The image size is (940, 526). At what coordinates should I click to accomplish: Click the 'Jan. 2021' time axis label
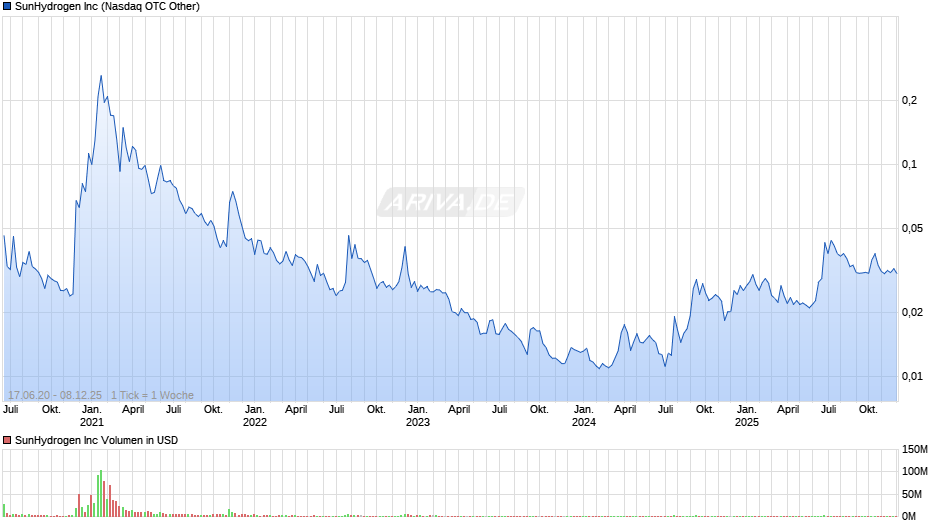(x=92, y=416)
